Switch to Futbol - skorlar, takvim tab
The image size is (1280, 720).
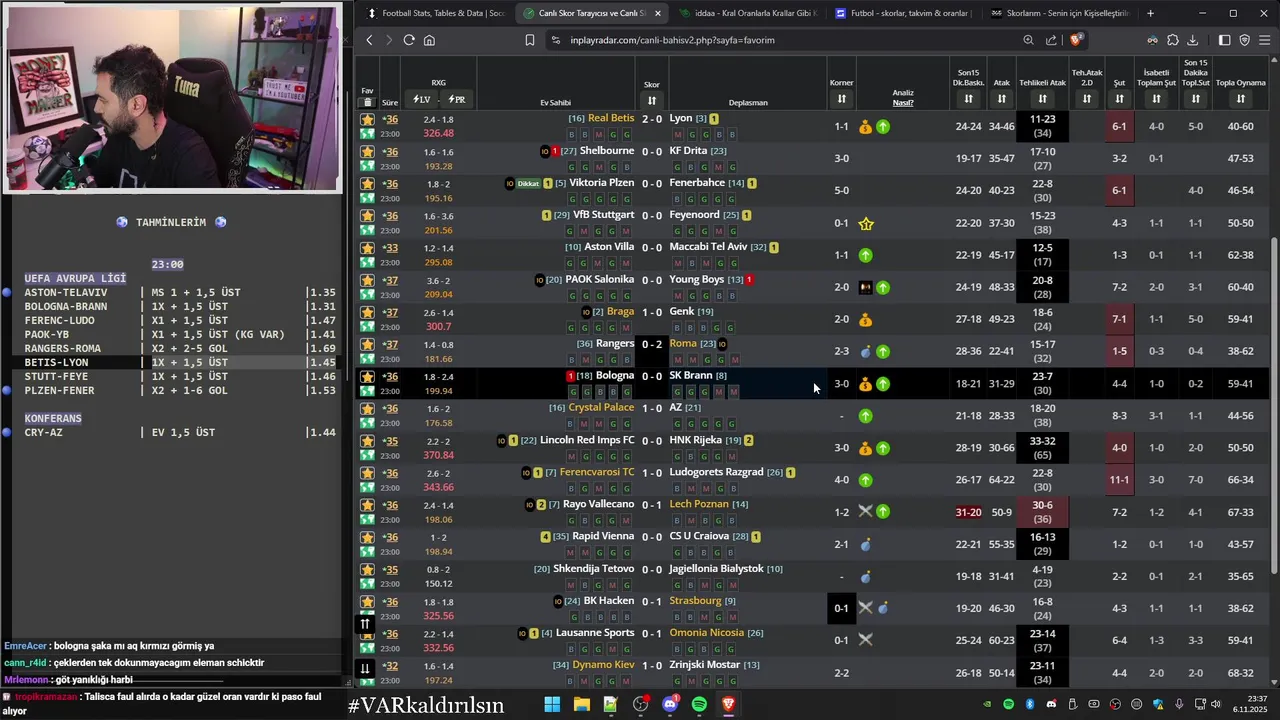pos(903,13)
